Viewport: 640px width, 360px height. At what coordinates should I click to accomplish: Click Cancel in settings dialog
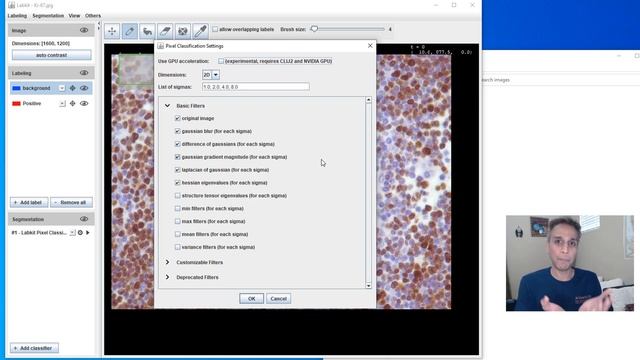click(x=279, y=299)
